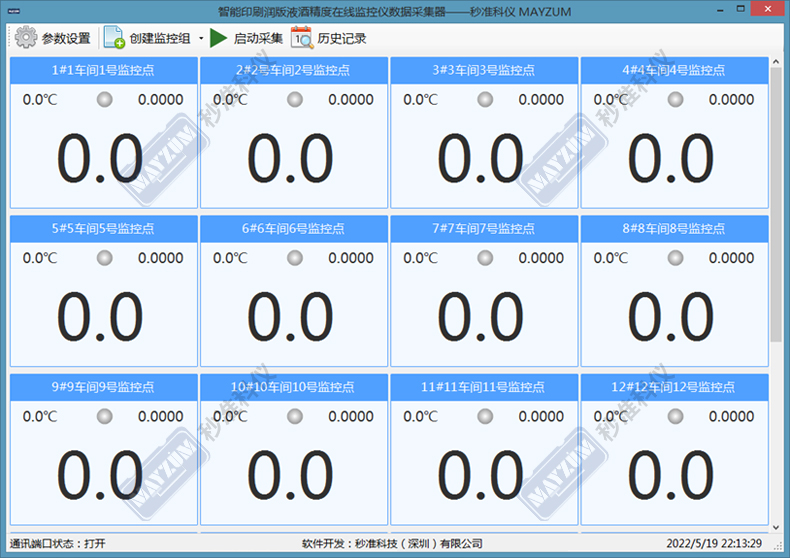The width and height of the screenshot is (790, 558).
Task: Select the 7#7车间7号监控点 header
Action: [484, 229]
